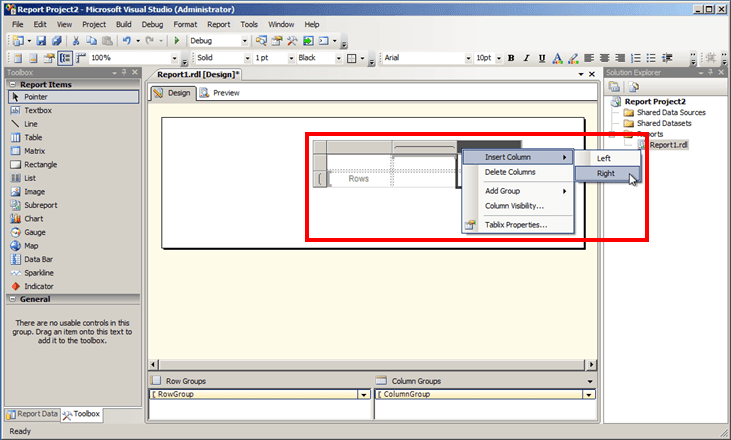Apply numbered list formatting

point(635,58)
